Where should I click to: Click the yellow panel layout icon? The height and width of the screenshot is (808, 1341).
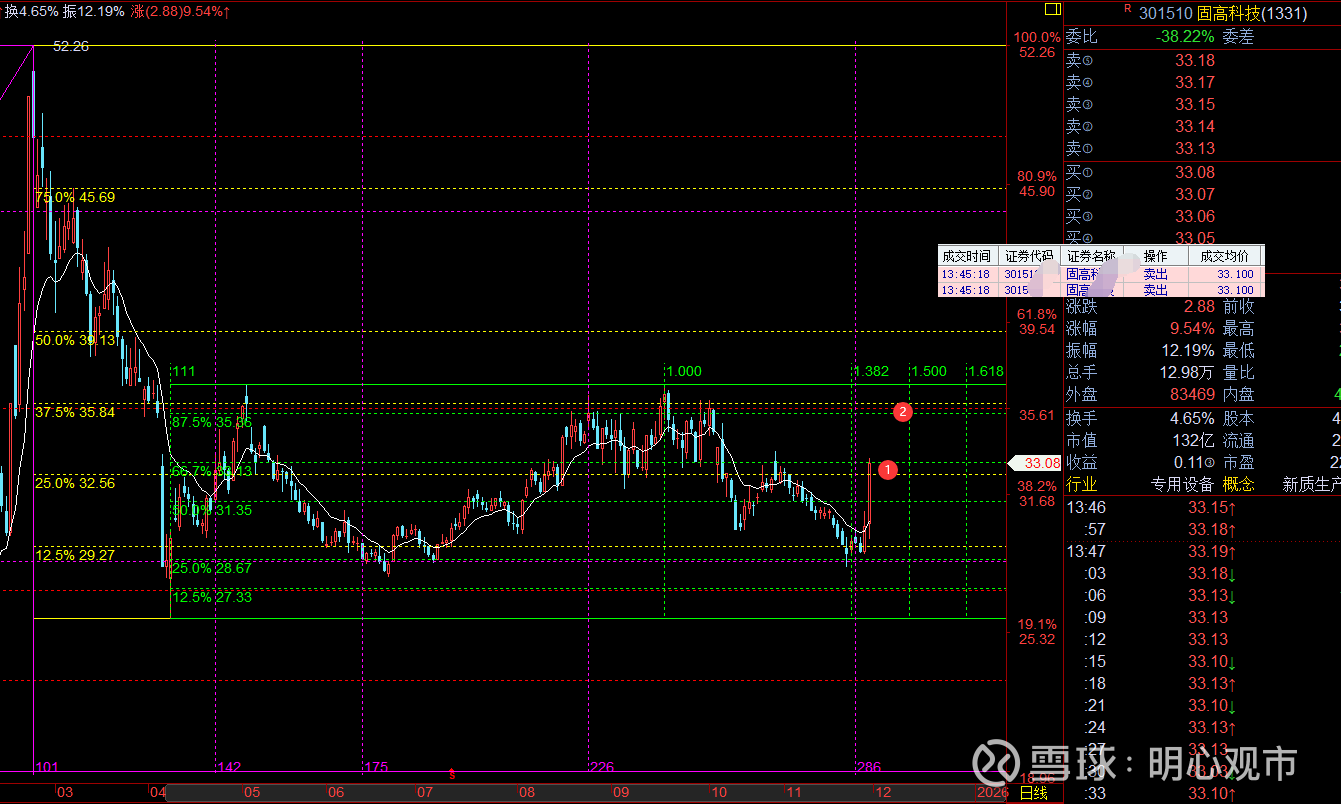pos(1051,9)
